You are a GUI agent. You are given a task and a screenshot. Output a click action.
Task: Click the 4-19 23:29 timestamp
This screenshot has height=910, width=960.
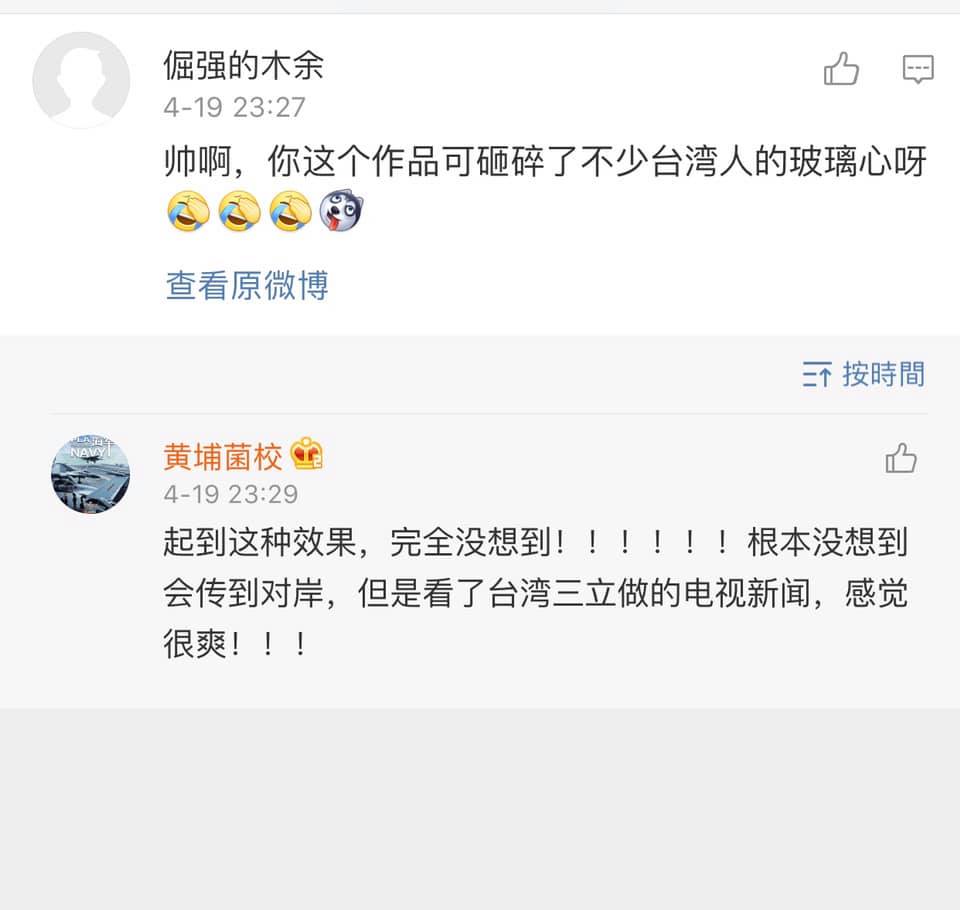click(x=230, y=494)
